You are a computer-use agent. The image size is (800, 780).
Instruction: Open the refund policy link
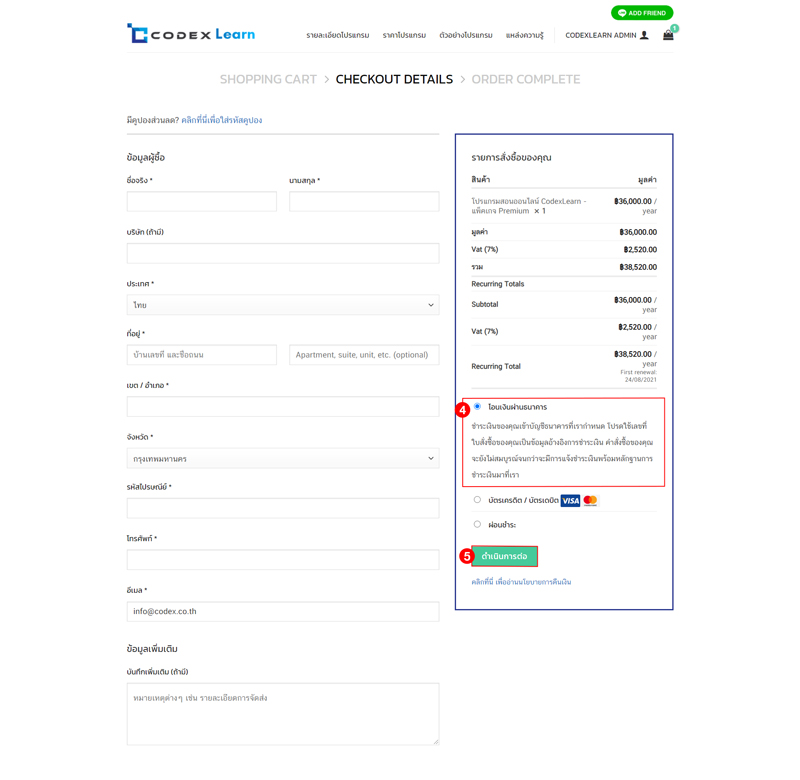point(521,582)
